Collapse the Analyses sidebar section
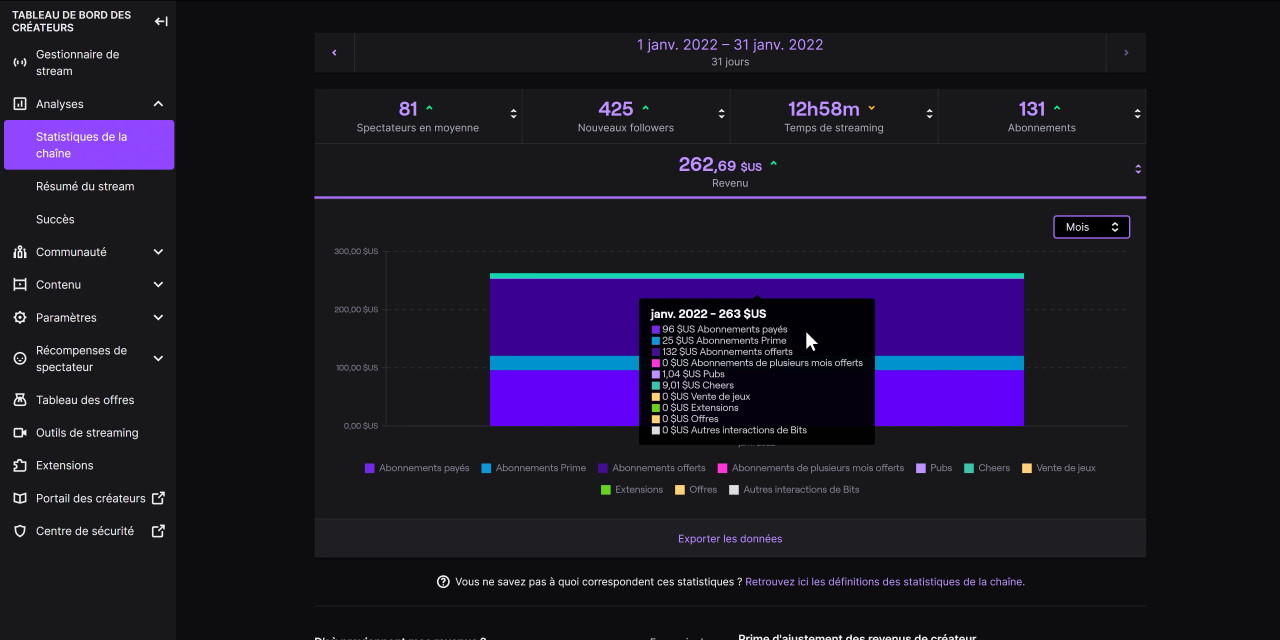Screen dimensions: 1280x640 click(158, 104)
